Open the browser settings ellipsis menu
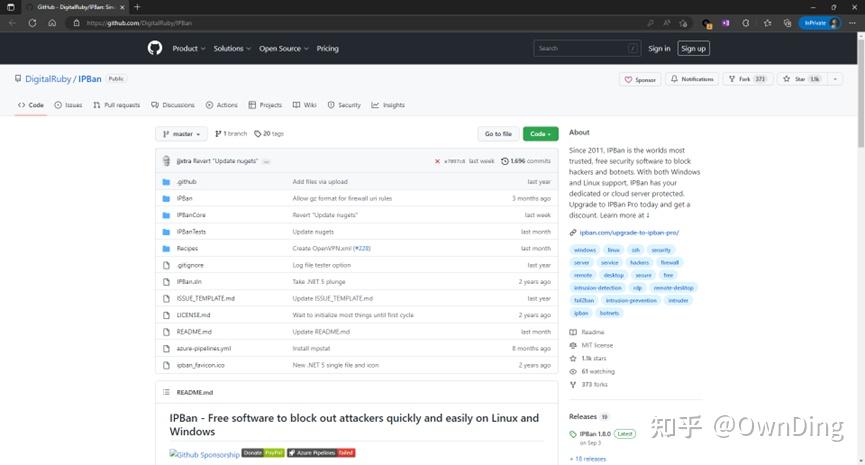The height and width of the screenshot is (465, 865). (x=852, y=23)
